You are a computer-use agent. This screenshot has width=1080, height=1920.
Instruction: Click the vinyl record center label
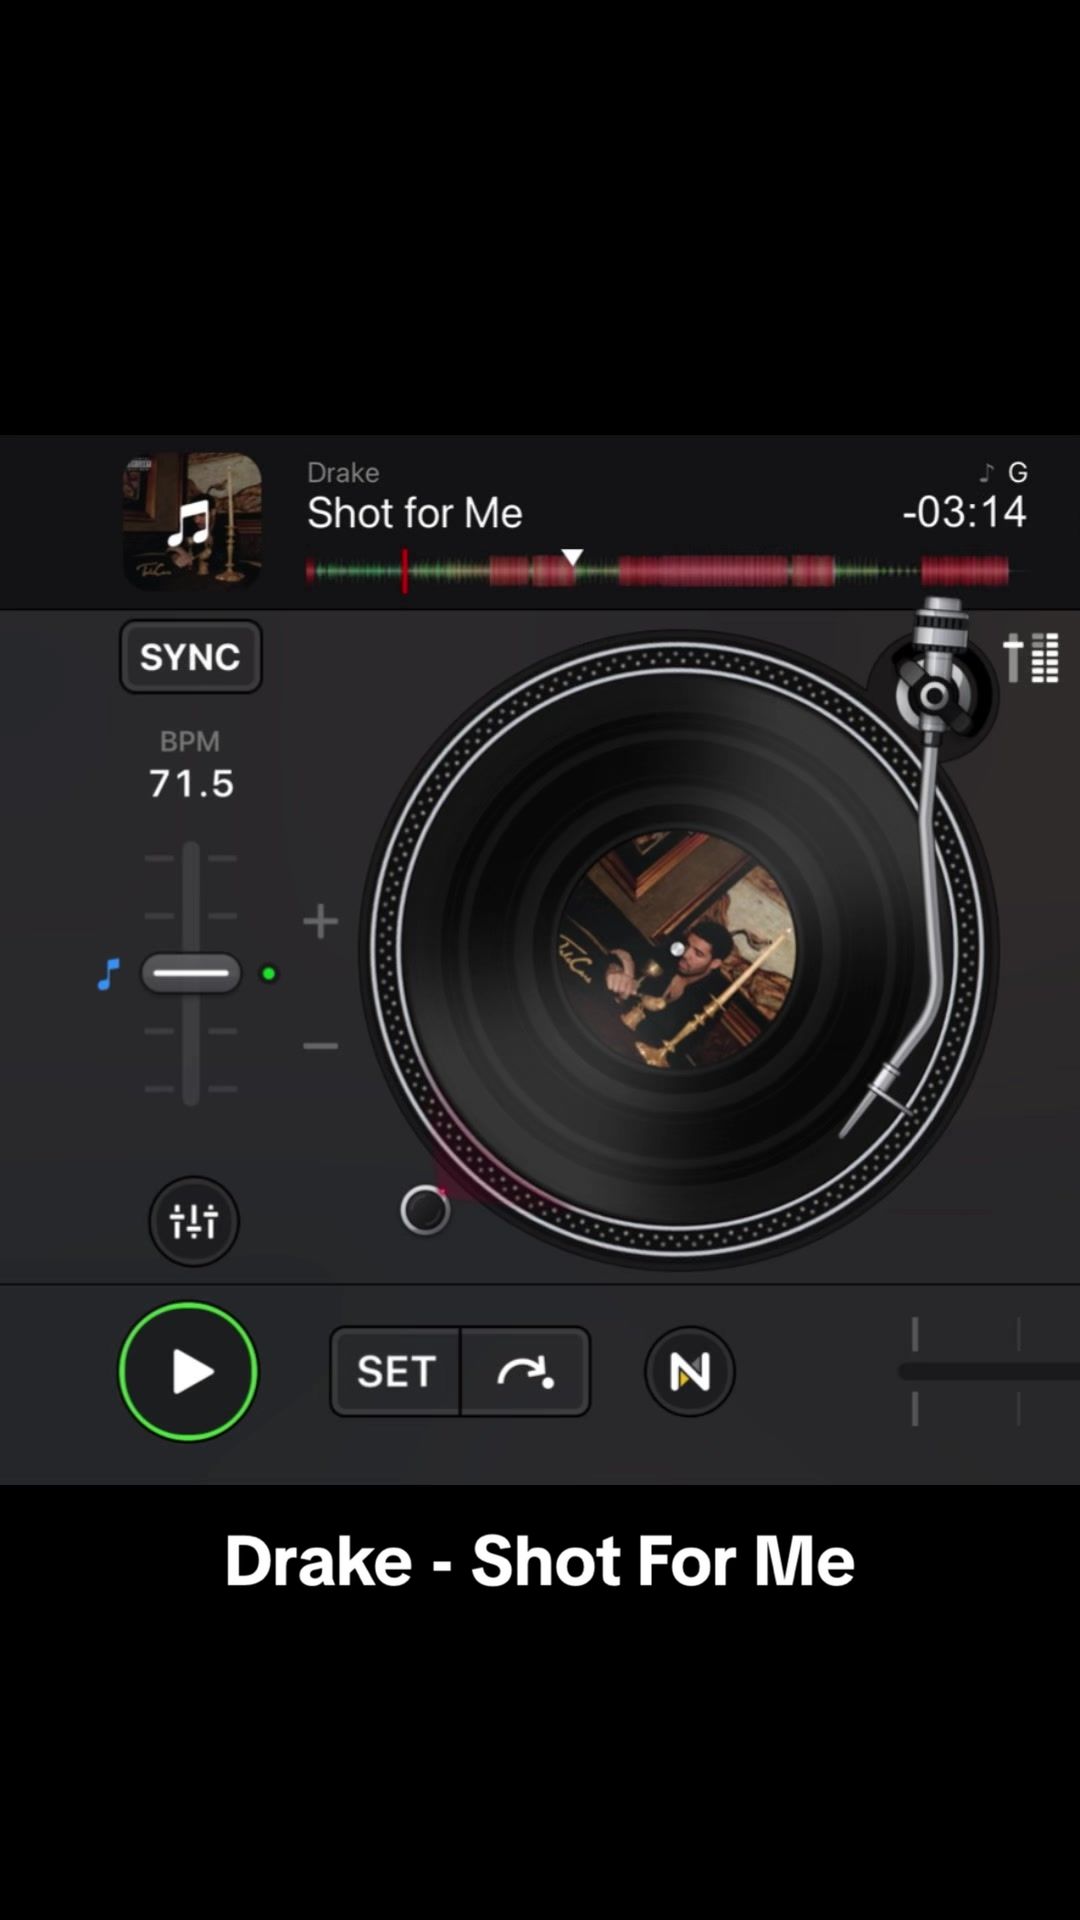pyautogui.click(x=677, y=949)
